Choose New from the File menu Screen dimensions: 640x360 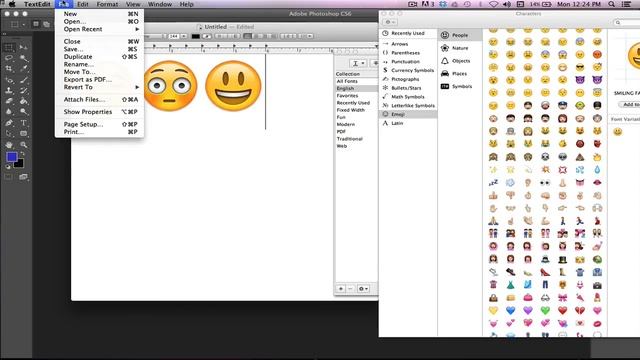tap(99, 14)
